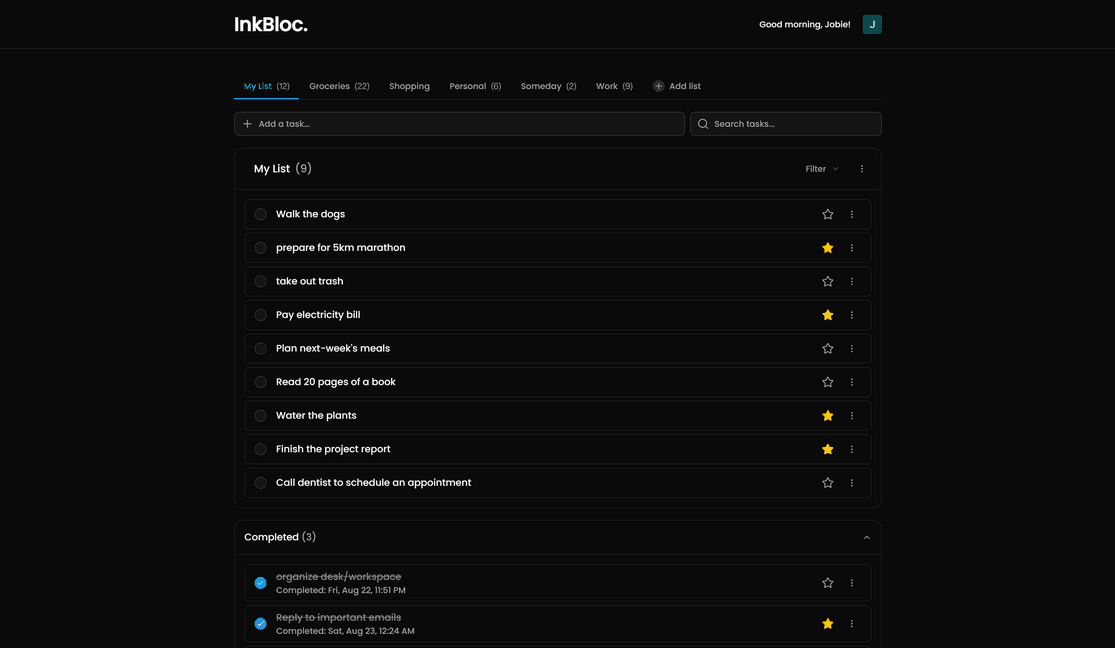Click the Search tasks field
The image size is (1115, 648).
[x=786, y=124]
